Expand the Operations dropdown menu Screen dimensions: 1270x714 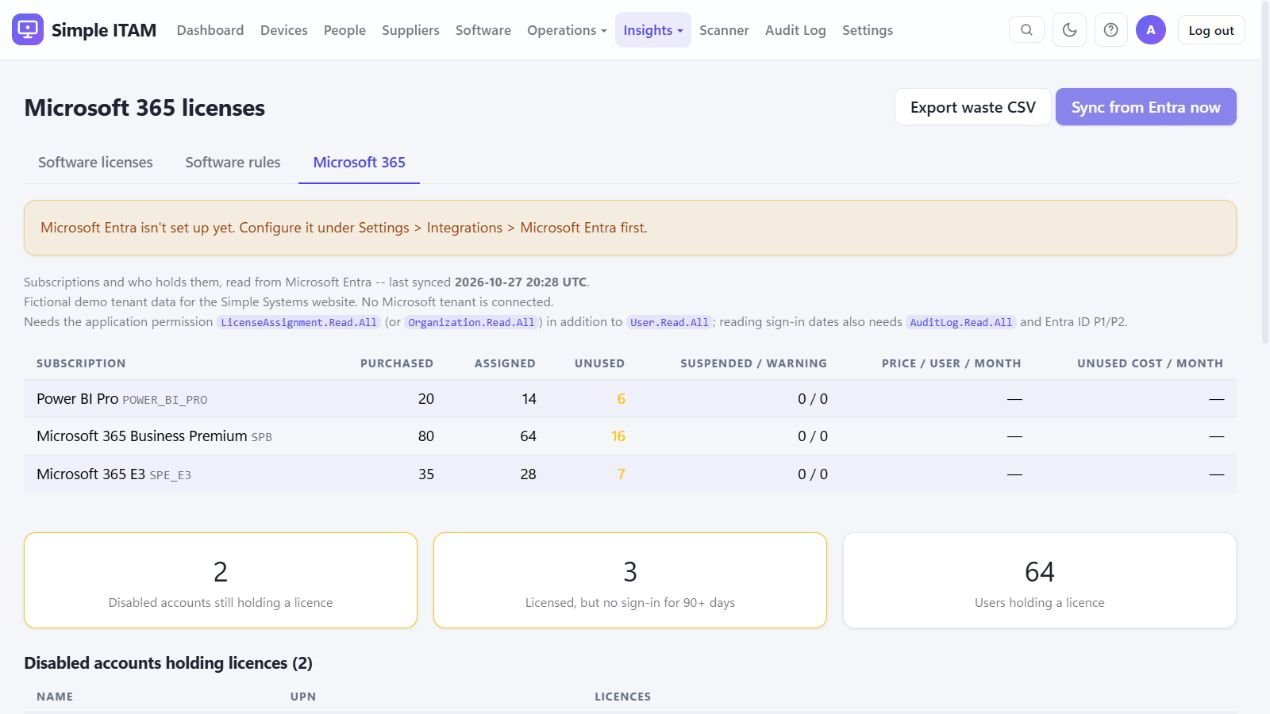(567, 30)
